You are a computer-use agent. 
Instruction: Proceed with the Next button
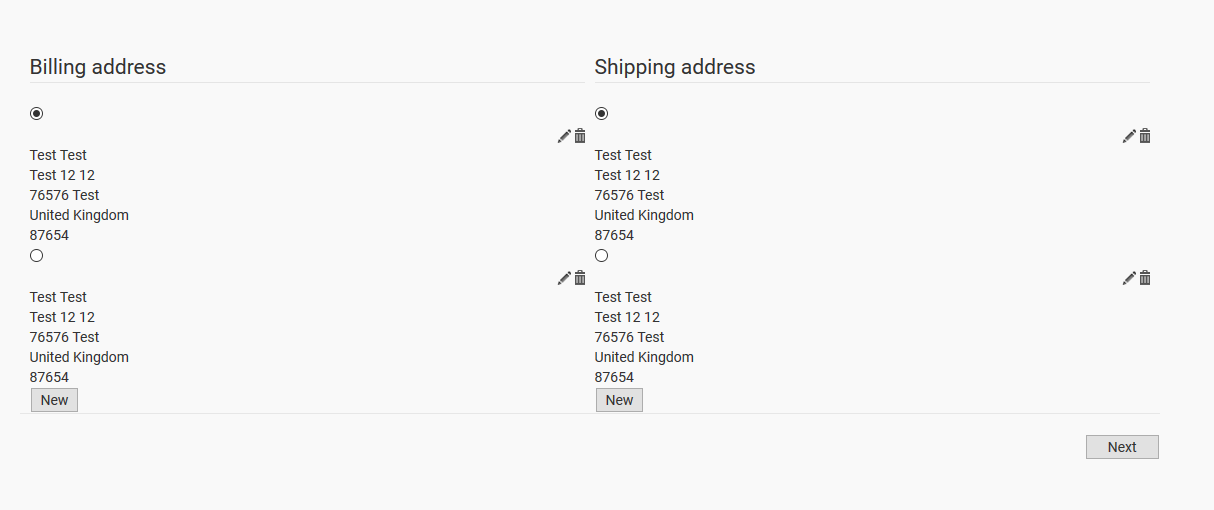click(x=1122, y=447)
